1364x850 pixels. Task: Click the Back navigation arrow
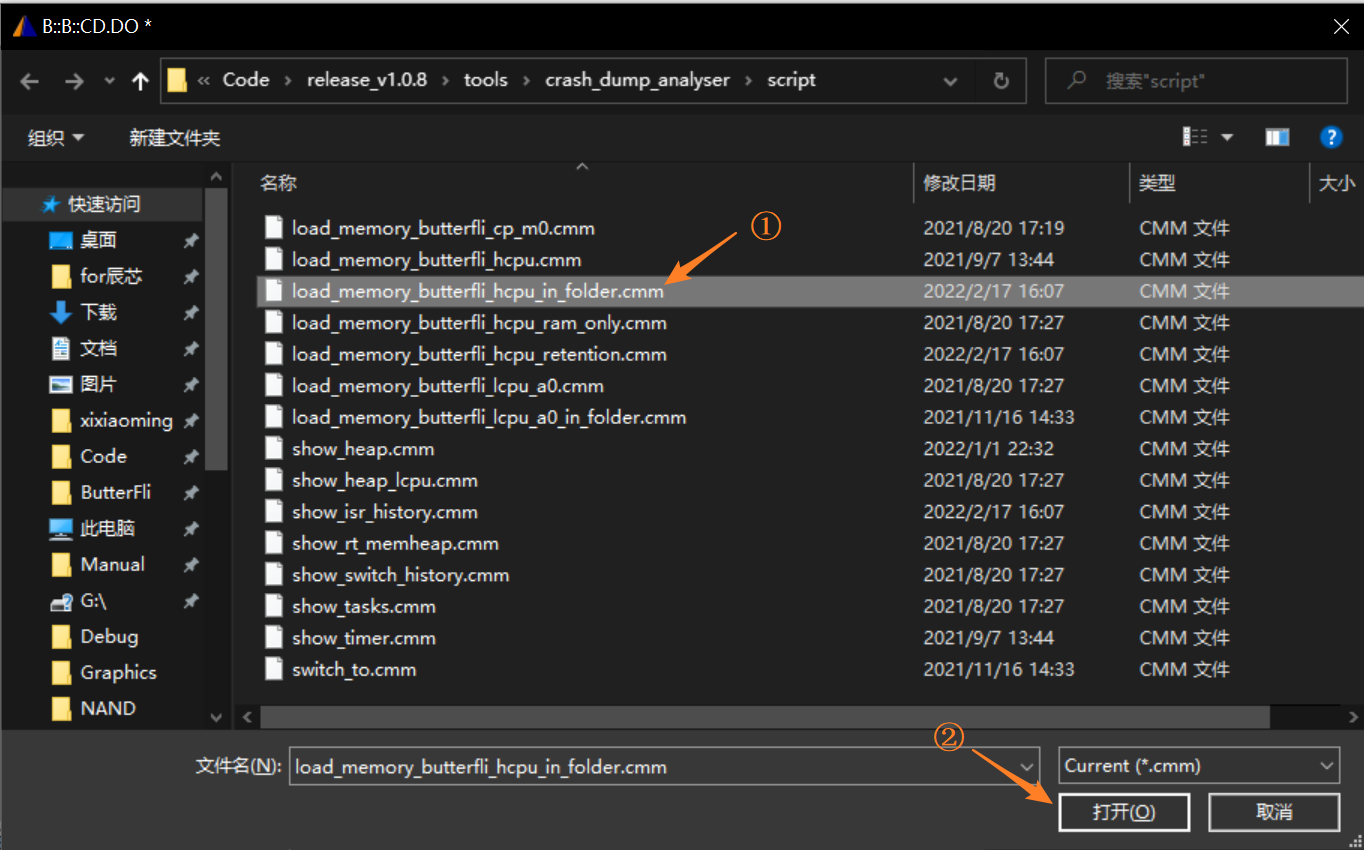[30, 82]
